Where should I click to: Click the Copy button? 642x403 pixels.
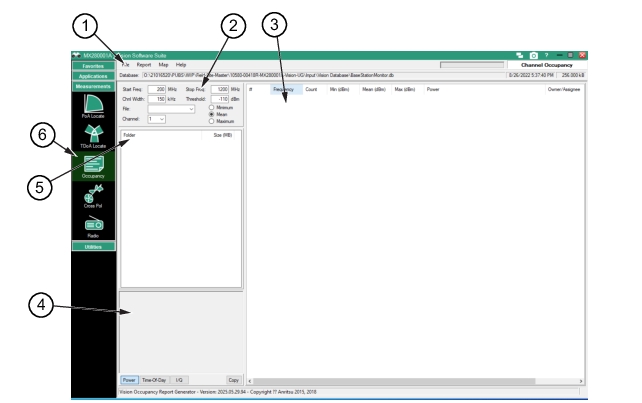coord(233,380)
